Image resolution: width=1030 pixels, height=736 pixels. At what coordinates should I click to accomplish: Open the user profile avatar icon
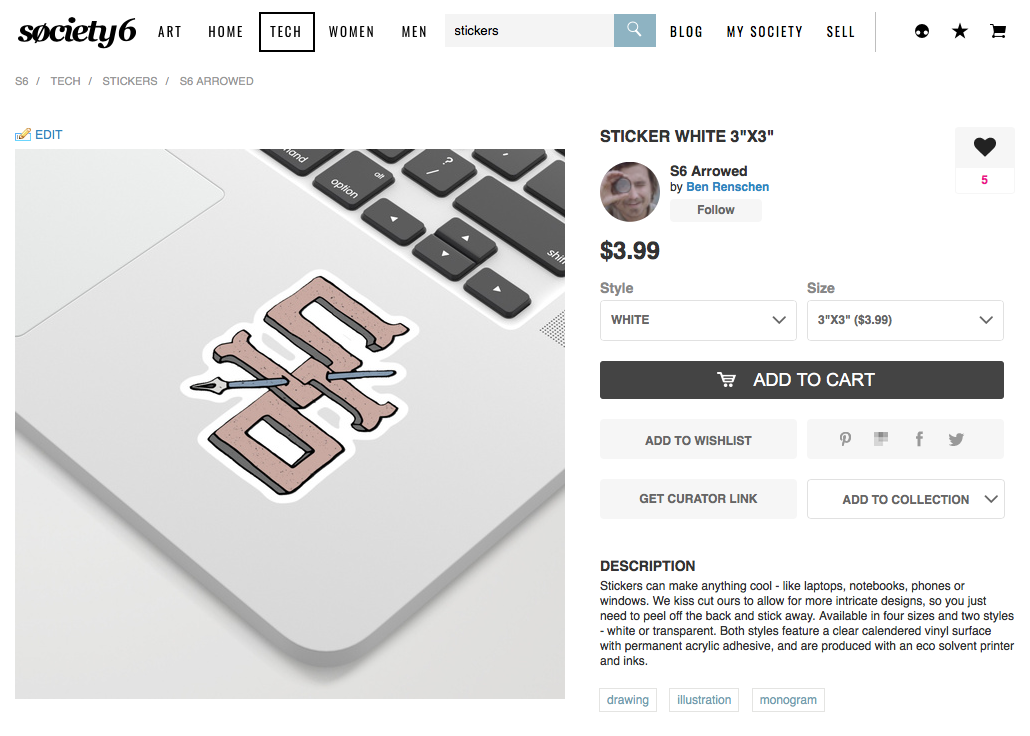(922, 31)
